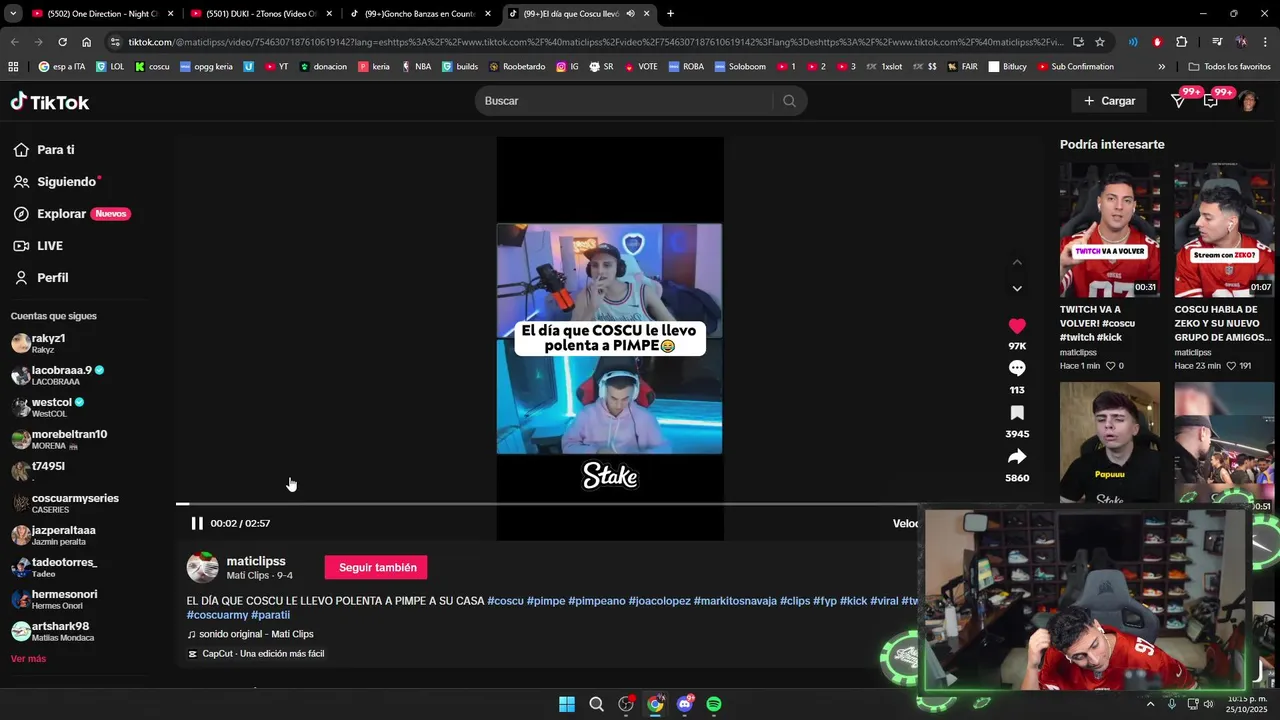This screenshot has height=720, width=1280.
Task: Open the Chrome extensions puzzle icon
Action: point(1181,42)
